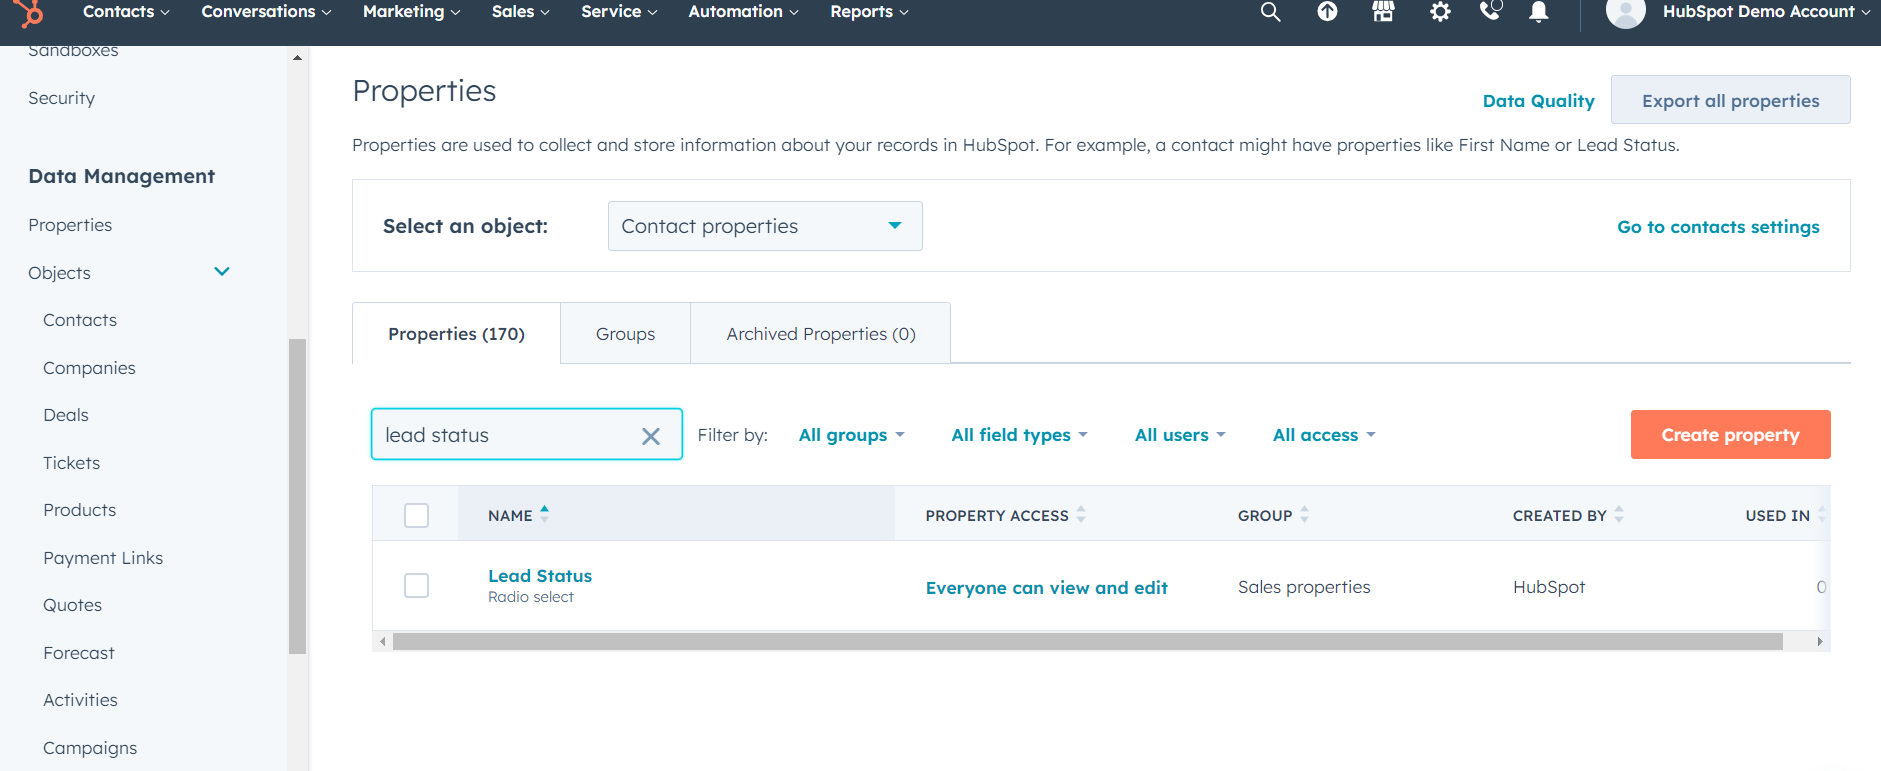This screenshot has height=771, width=1881.
Task: Click the Create property button
Action: pos(1730,435)
